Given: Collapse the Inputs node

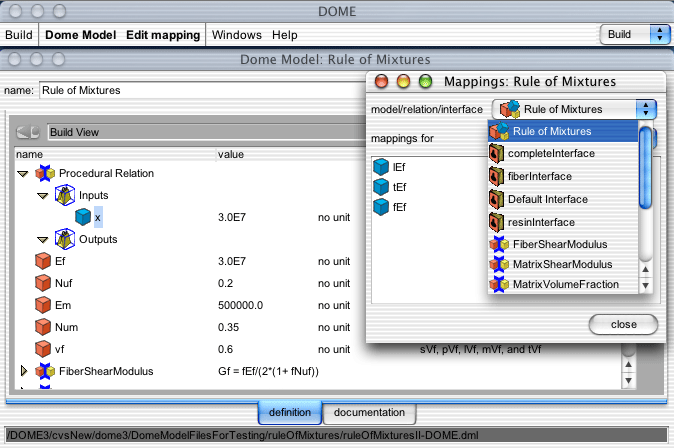Looking at the screenshot, I should click(x=43, y=196).
